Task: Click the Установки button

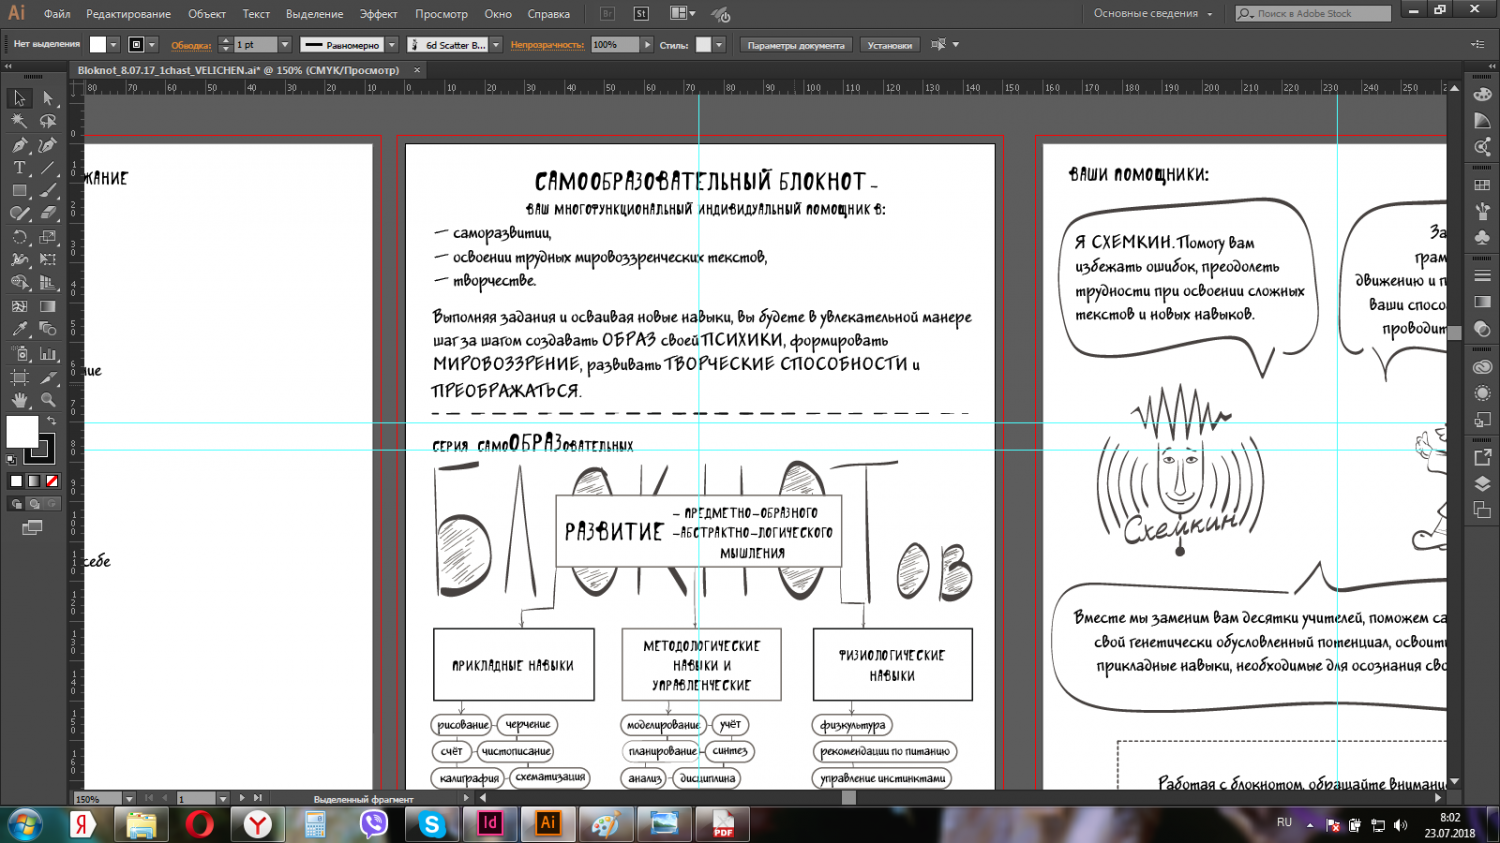Action: click(x=889, y=45)
